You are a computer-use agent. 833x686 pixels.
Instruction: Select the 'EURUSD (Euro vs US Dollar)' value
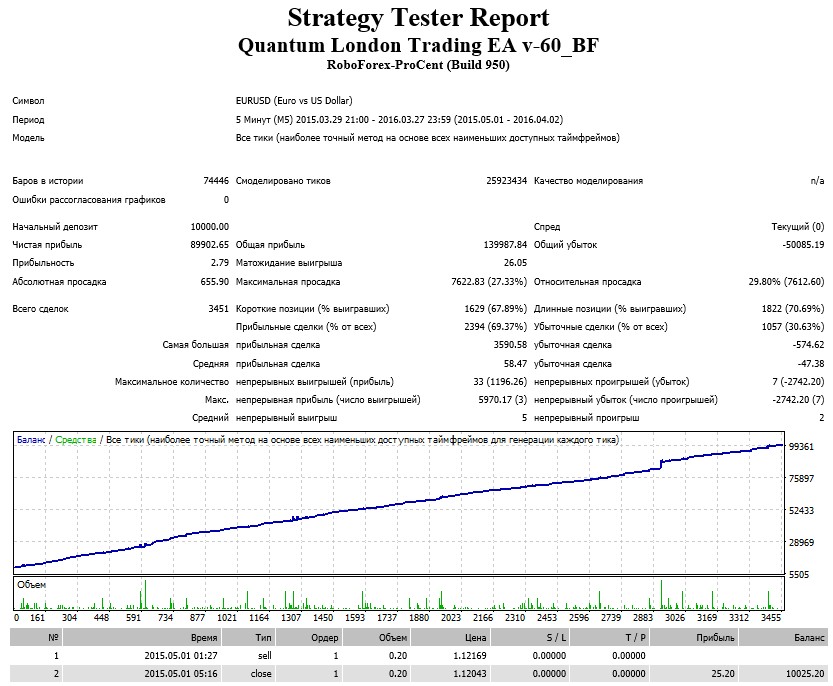click(294, 101)
